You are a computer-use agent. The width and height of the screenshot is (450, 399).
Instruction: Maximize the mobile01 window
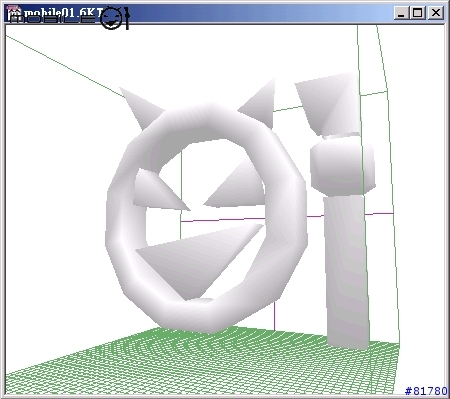418,13
